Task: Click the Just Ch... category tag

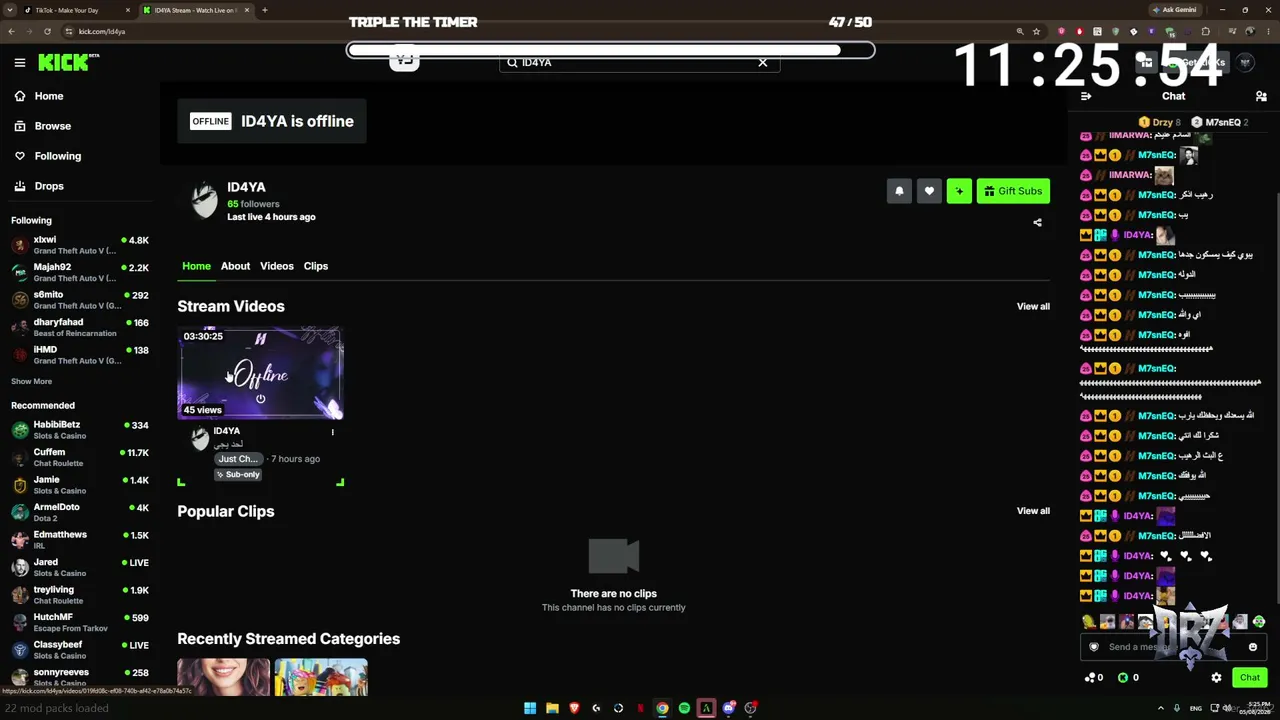Action: pyautogui.click(x=238, y=459)
